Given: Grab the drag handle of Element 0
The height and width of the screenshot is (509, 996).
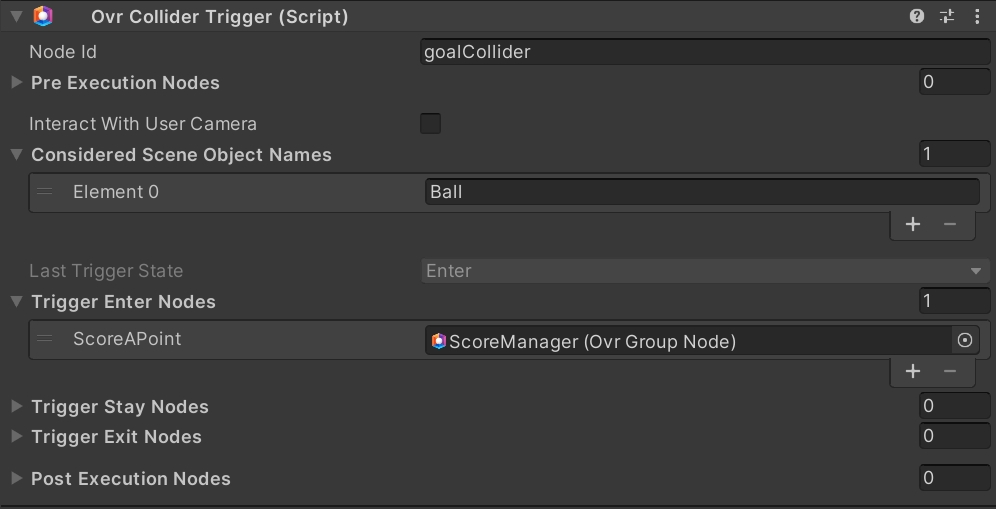Looking at the screenshot, I should click(x=45, y=192).
